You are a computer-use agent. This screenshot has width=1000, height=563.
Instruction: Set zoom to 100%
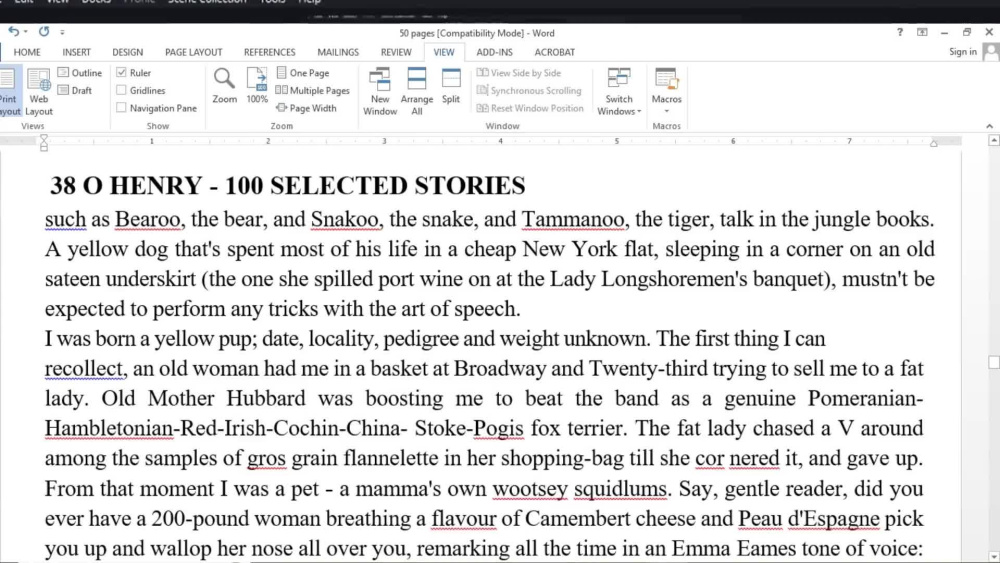pyautogui.click(x=257, y=85)
